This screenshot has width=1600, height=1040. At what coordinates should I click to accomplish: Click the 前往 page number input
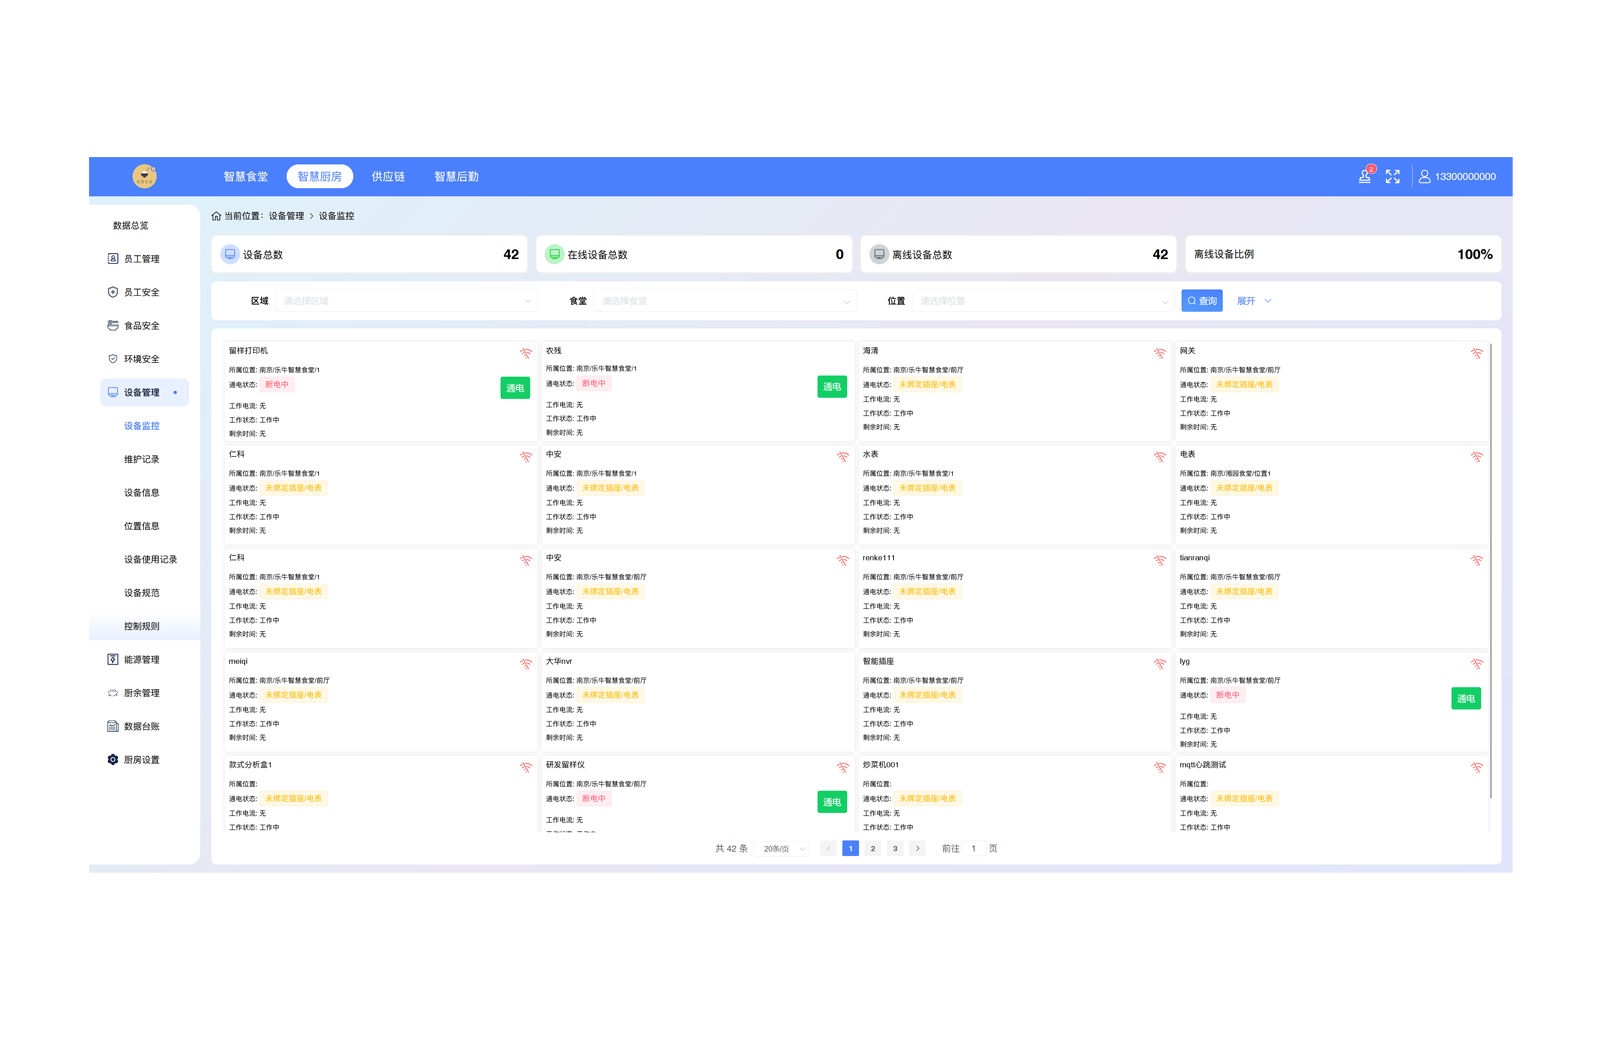click(x=973, y=849)
